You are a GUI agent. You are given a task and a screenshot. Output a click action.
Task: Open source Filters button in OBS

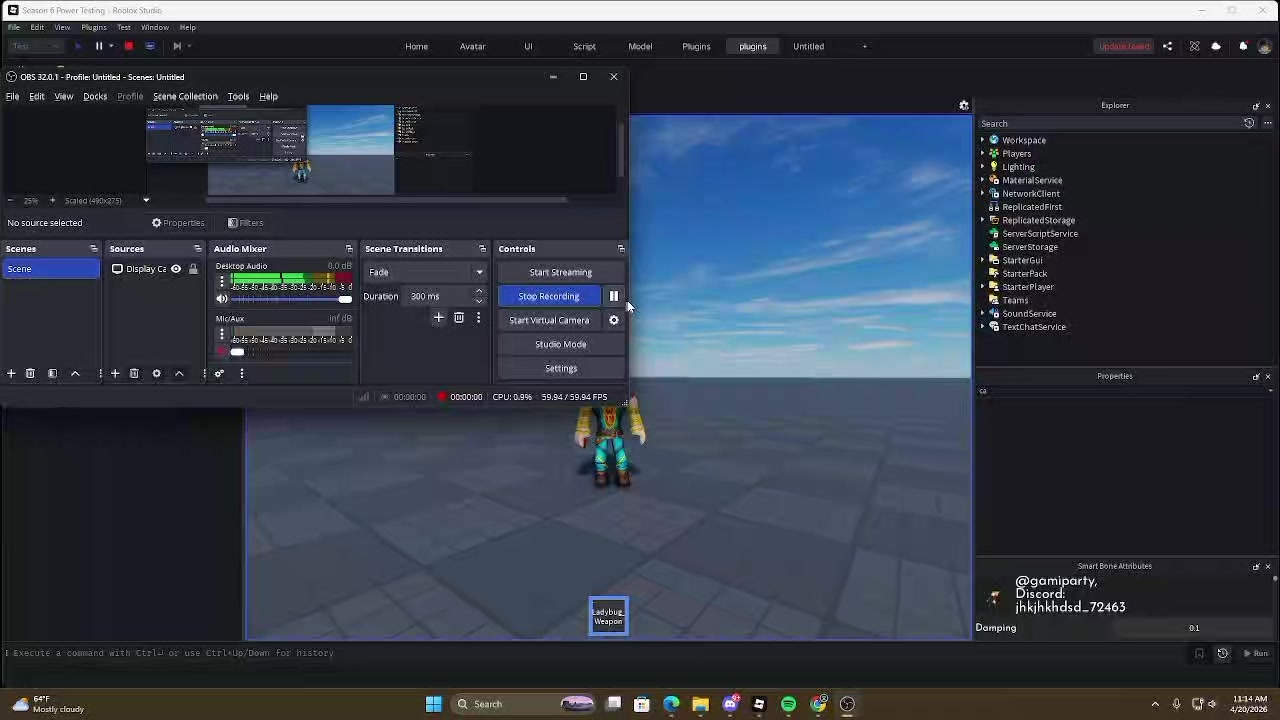[245, 223]
